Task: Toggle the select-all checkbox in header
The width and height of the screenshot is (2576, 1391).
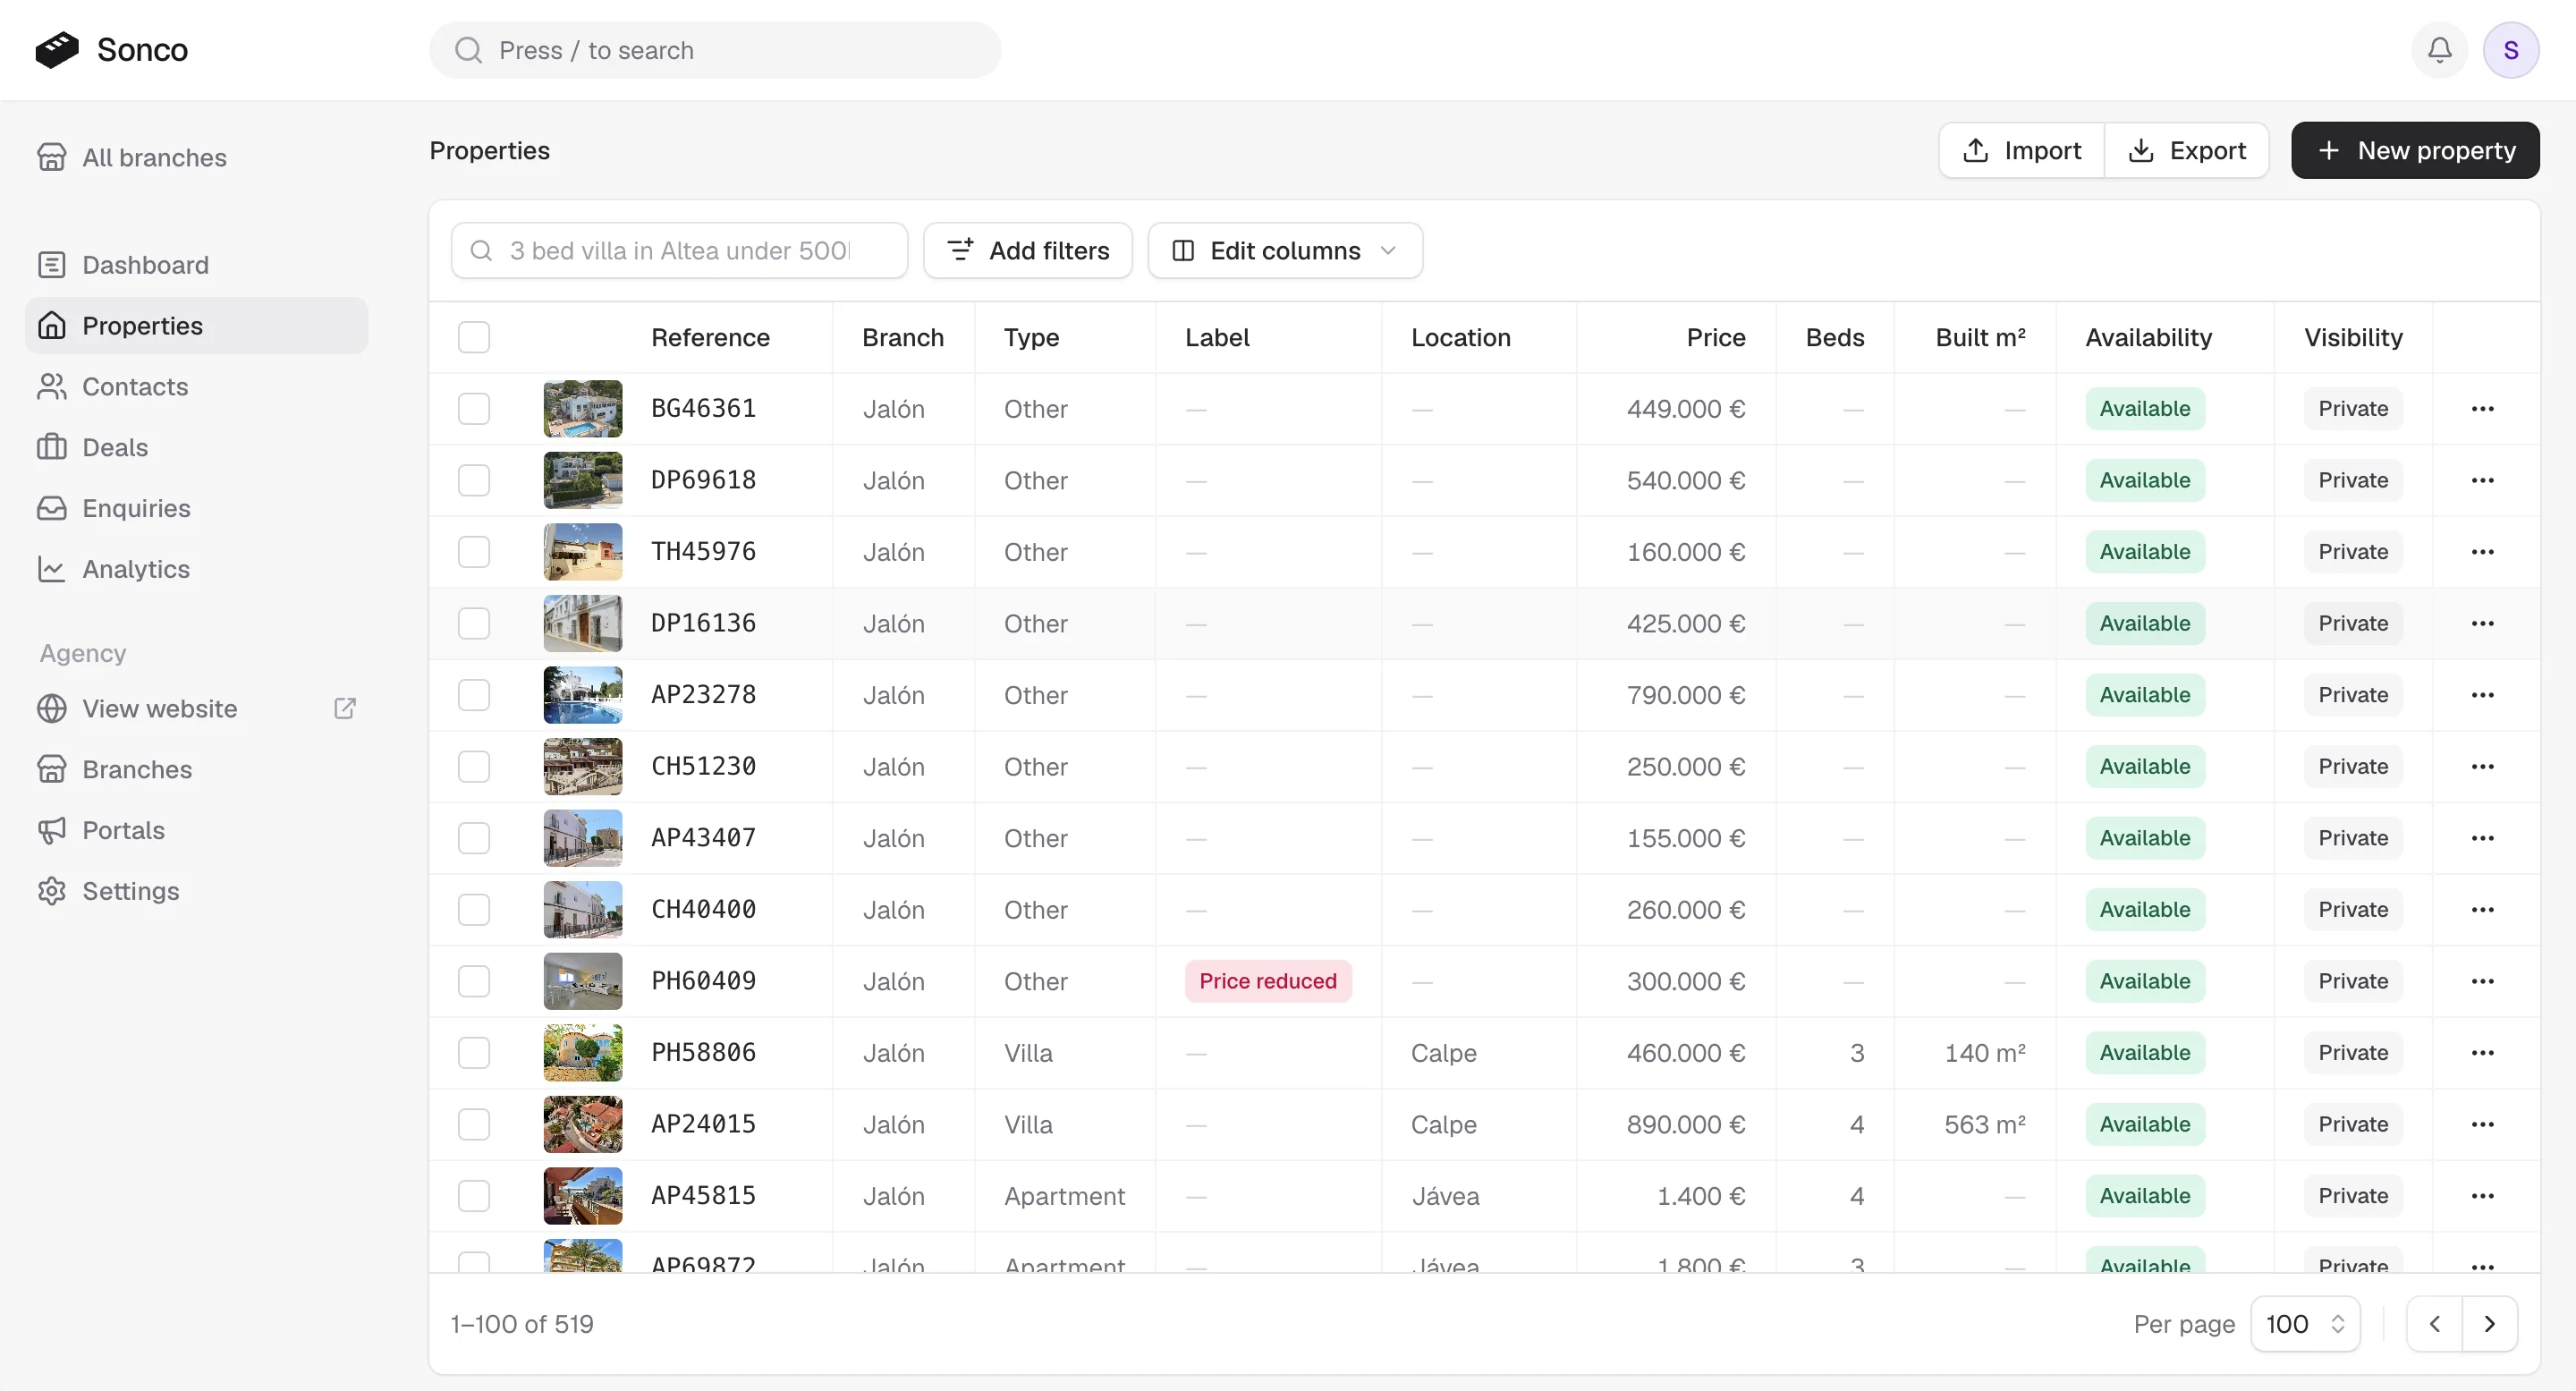Action: click(474, 338)
